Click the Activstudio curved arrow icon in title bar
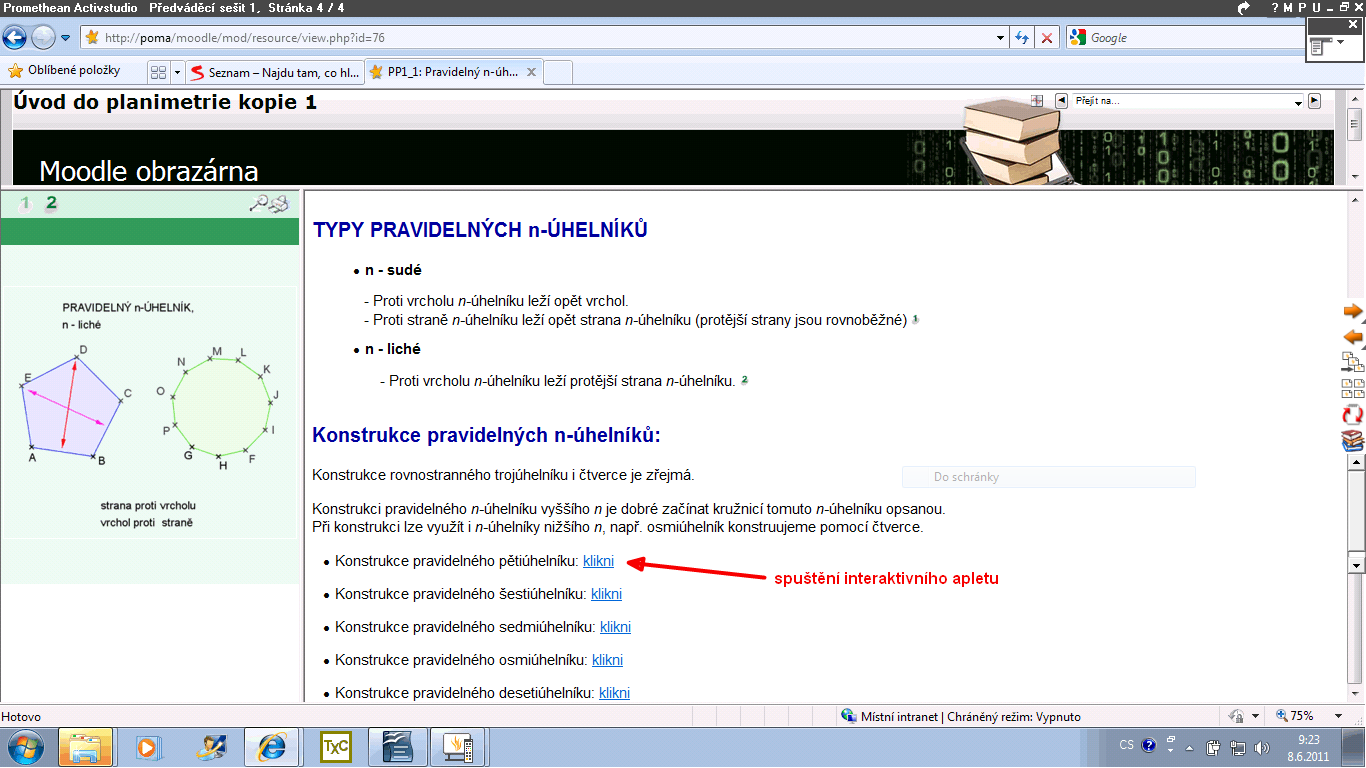 click(x=1244, y=7)
